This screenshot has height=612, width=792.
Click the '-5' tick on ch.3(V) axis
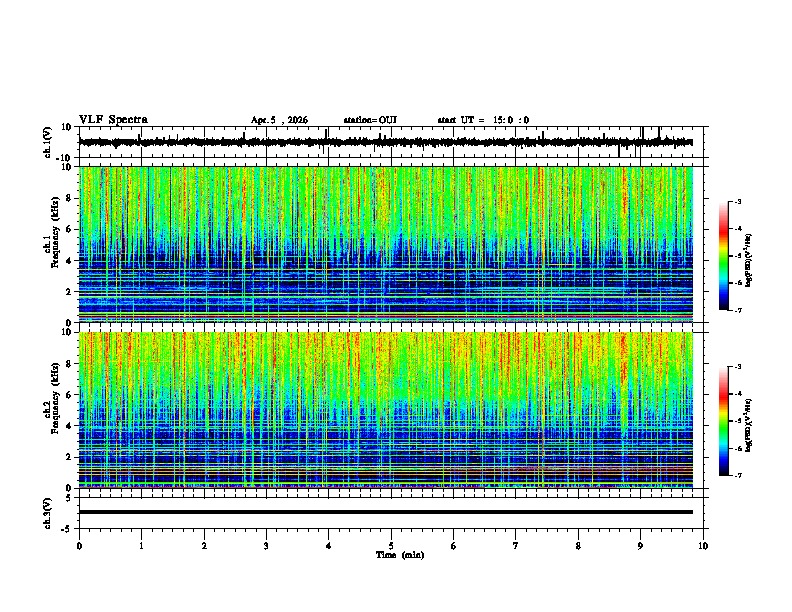[x=67, y=529]
